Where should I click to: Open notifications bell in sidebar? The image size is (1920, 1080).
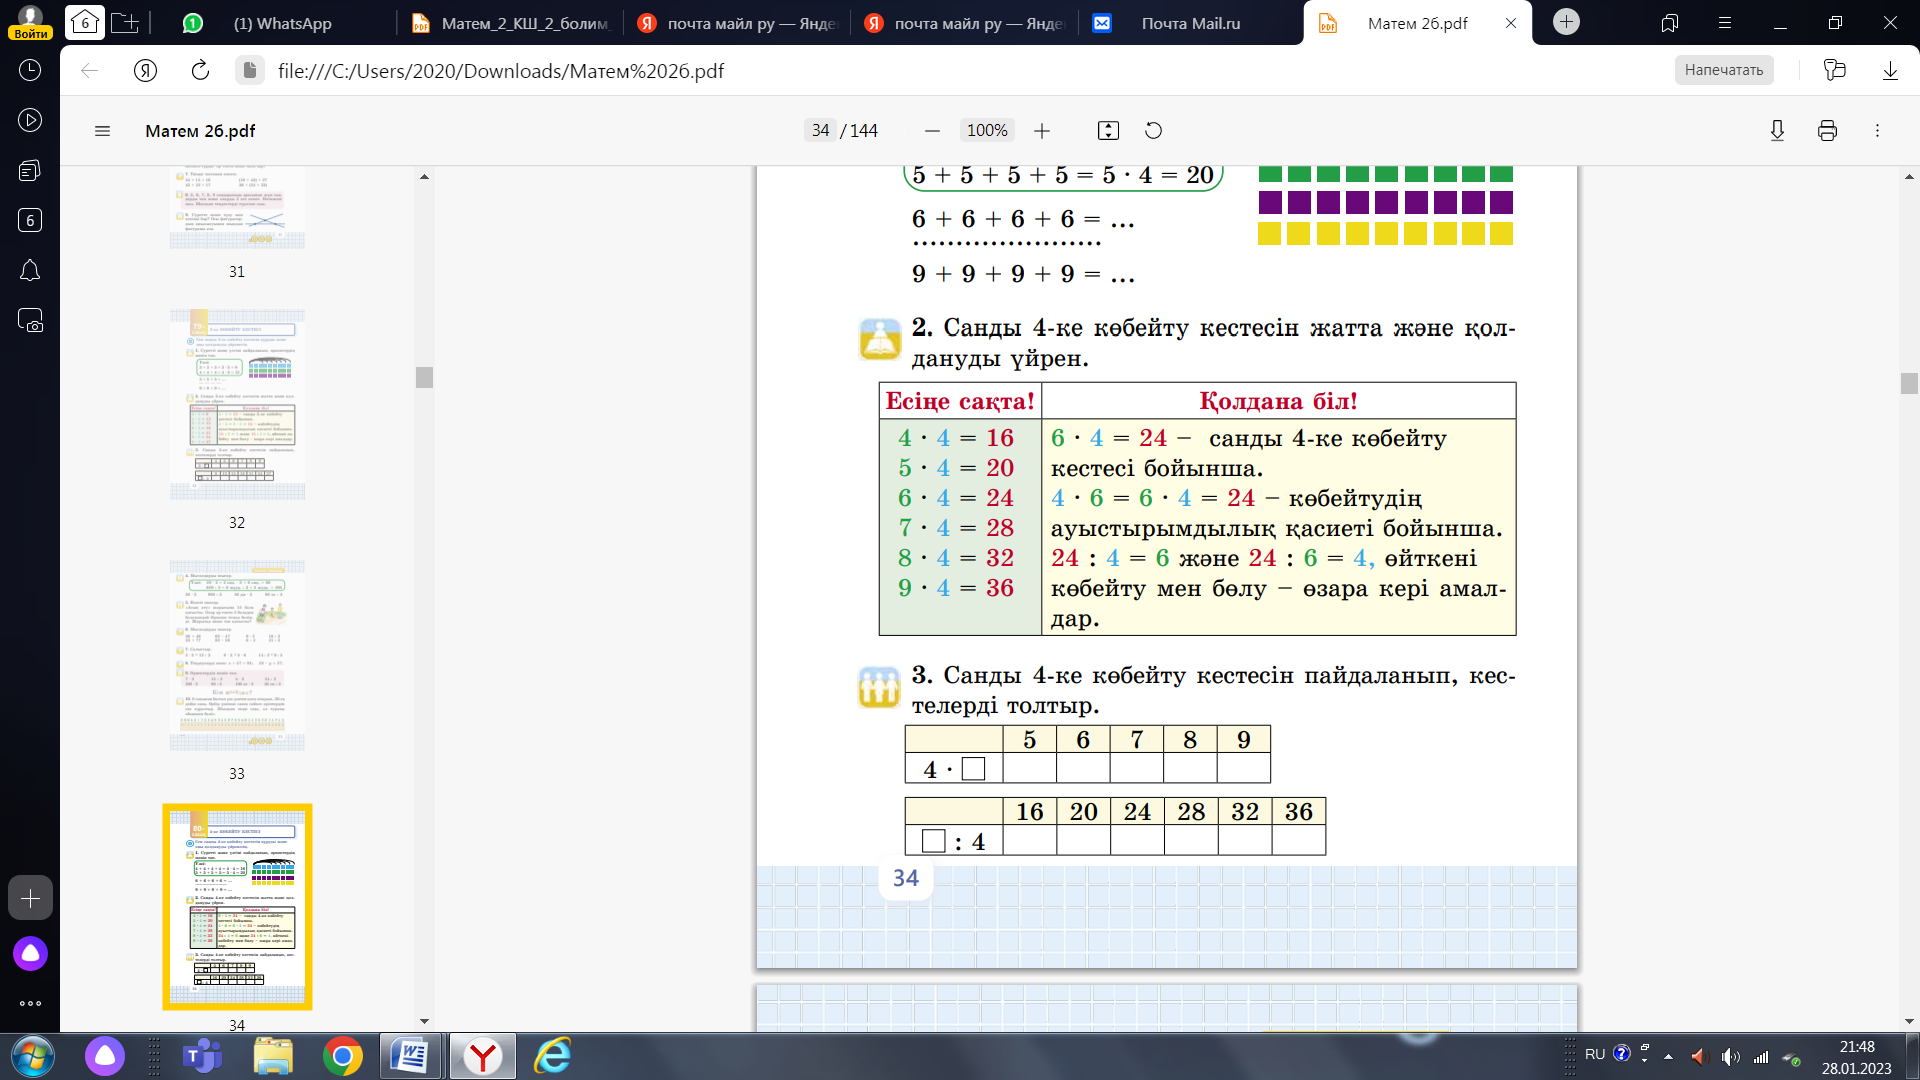click(x=30, y=270)
